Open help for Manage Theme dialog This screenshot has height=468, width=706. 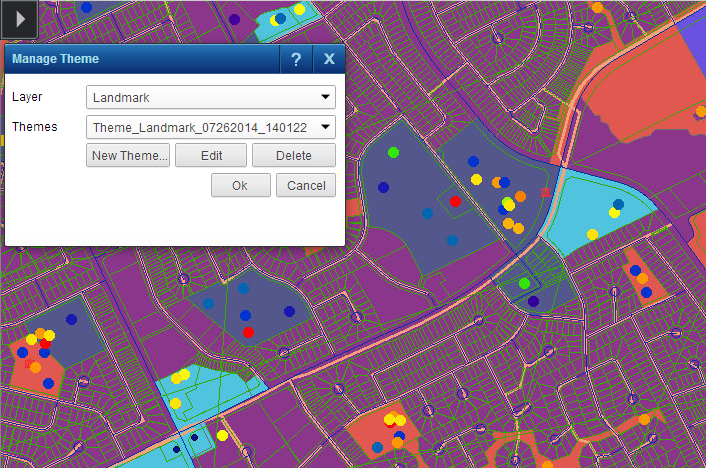pyautogui.click(x=296, y=60)
